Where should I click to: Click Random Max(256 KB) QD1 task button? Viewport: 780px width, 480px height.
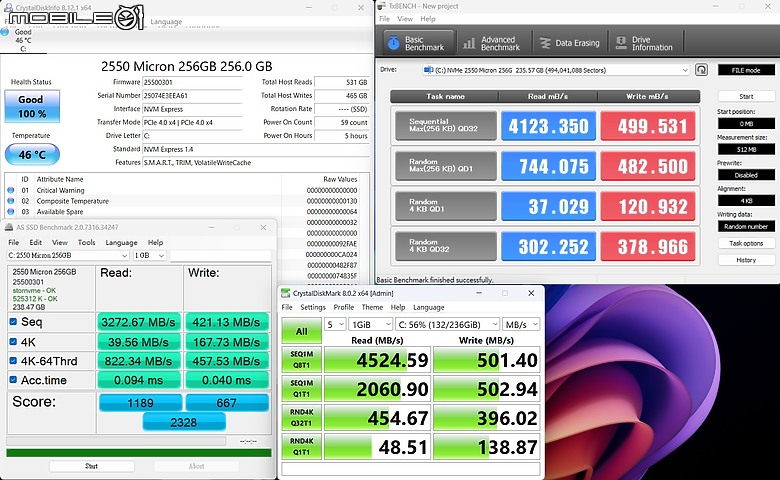[x=446, y=166]
